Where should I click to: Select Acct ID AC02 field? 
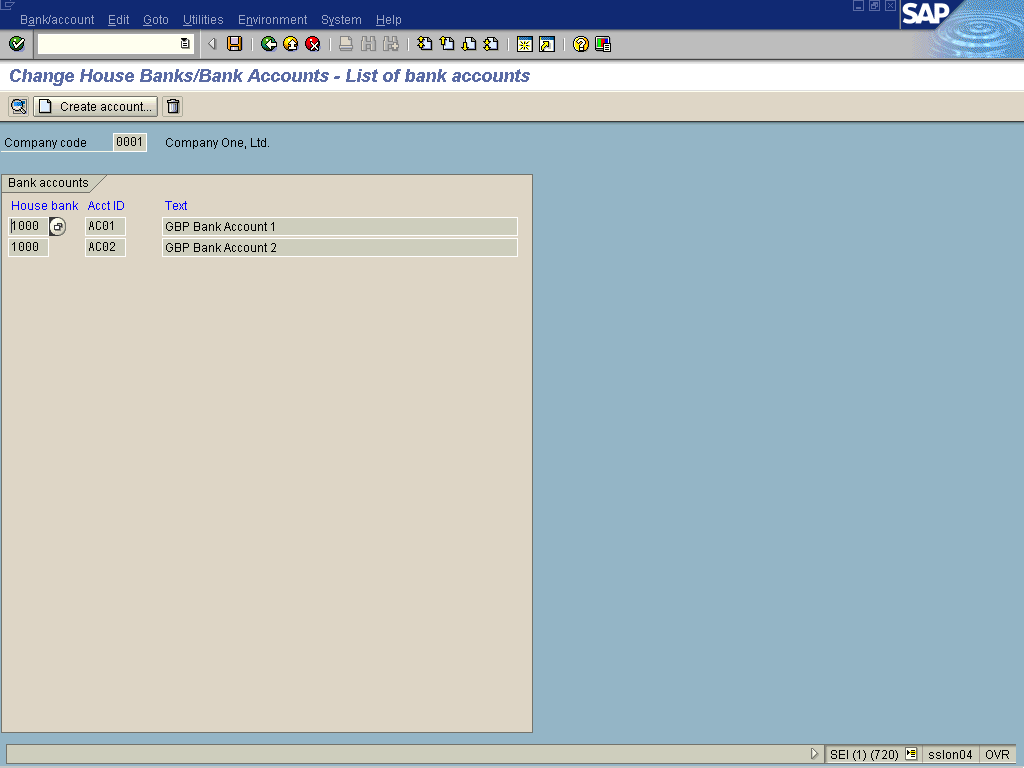[105, 247]
